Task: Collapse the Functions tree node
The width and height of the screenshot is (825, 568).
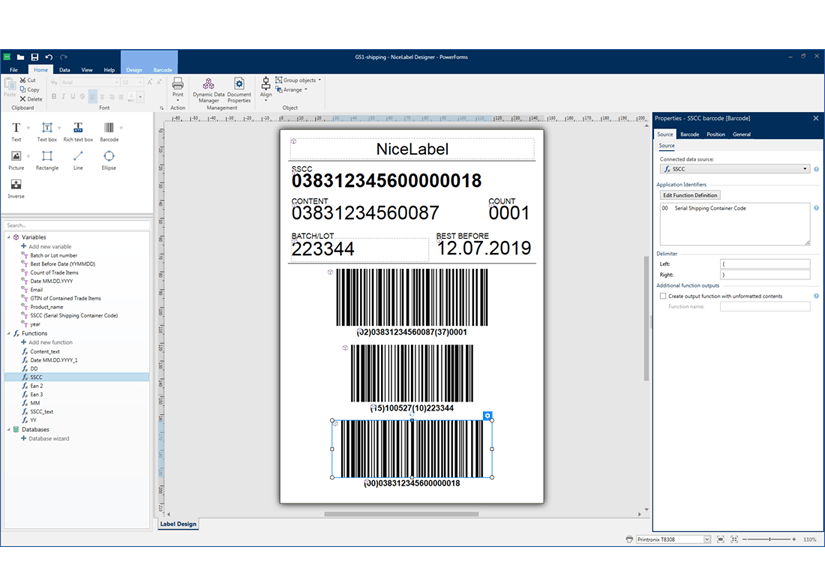Action: [8, 333]
